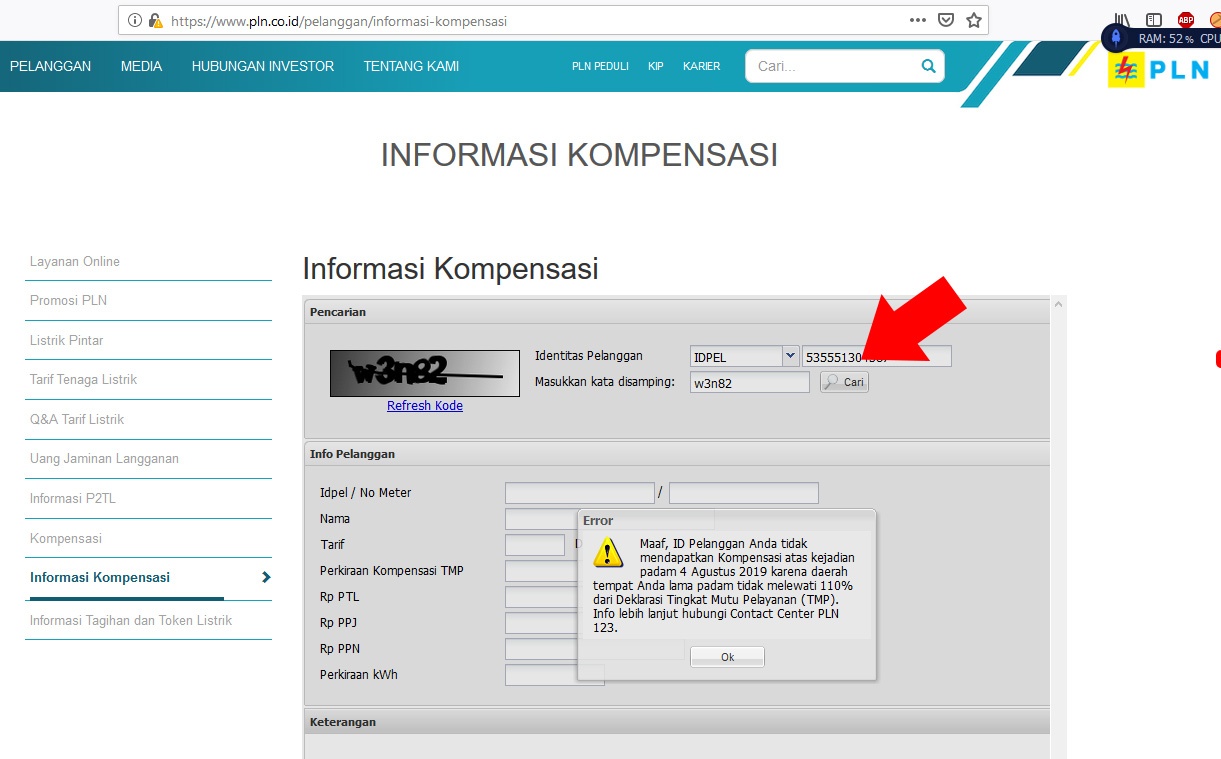Image resolution: width=1221 pixels, height=759 pixels.
Task: Open Informasi Tagihan dan Token Listrik
Action: (131, 620)
